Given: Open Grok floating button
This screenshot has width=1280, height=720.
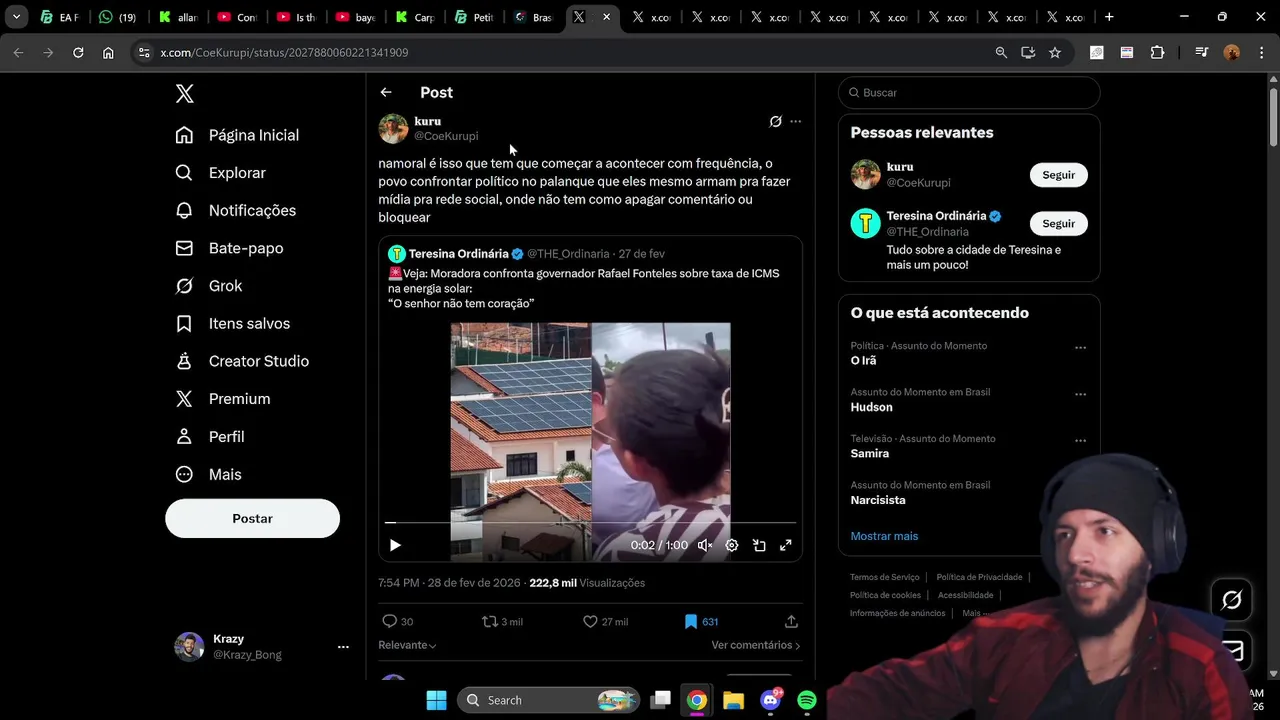Looking at the screenshot, I should pos(1232,599).
